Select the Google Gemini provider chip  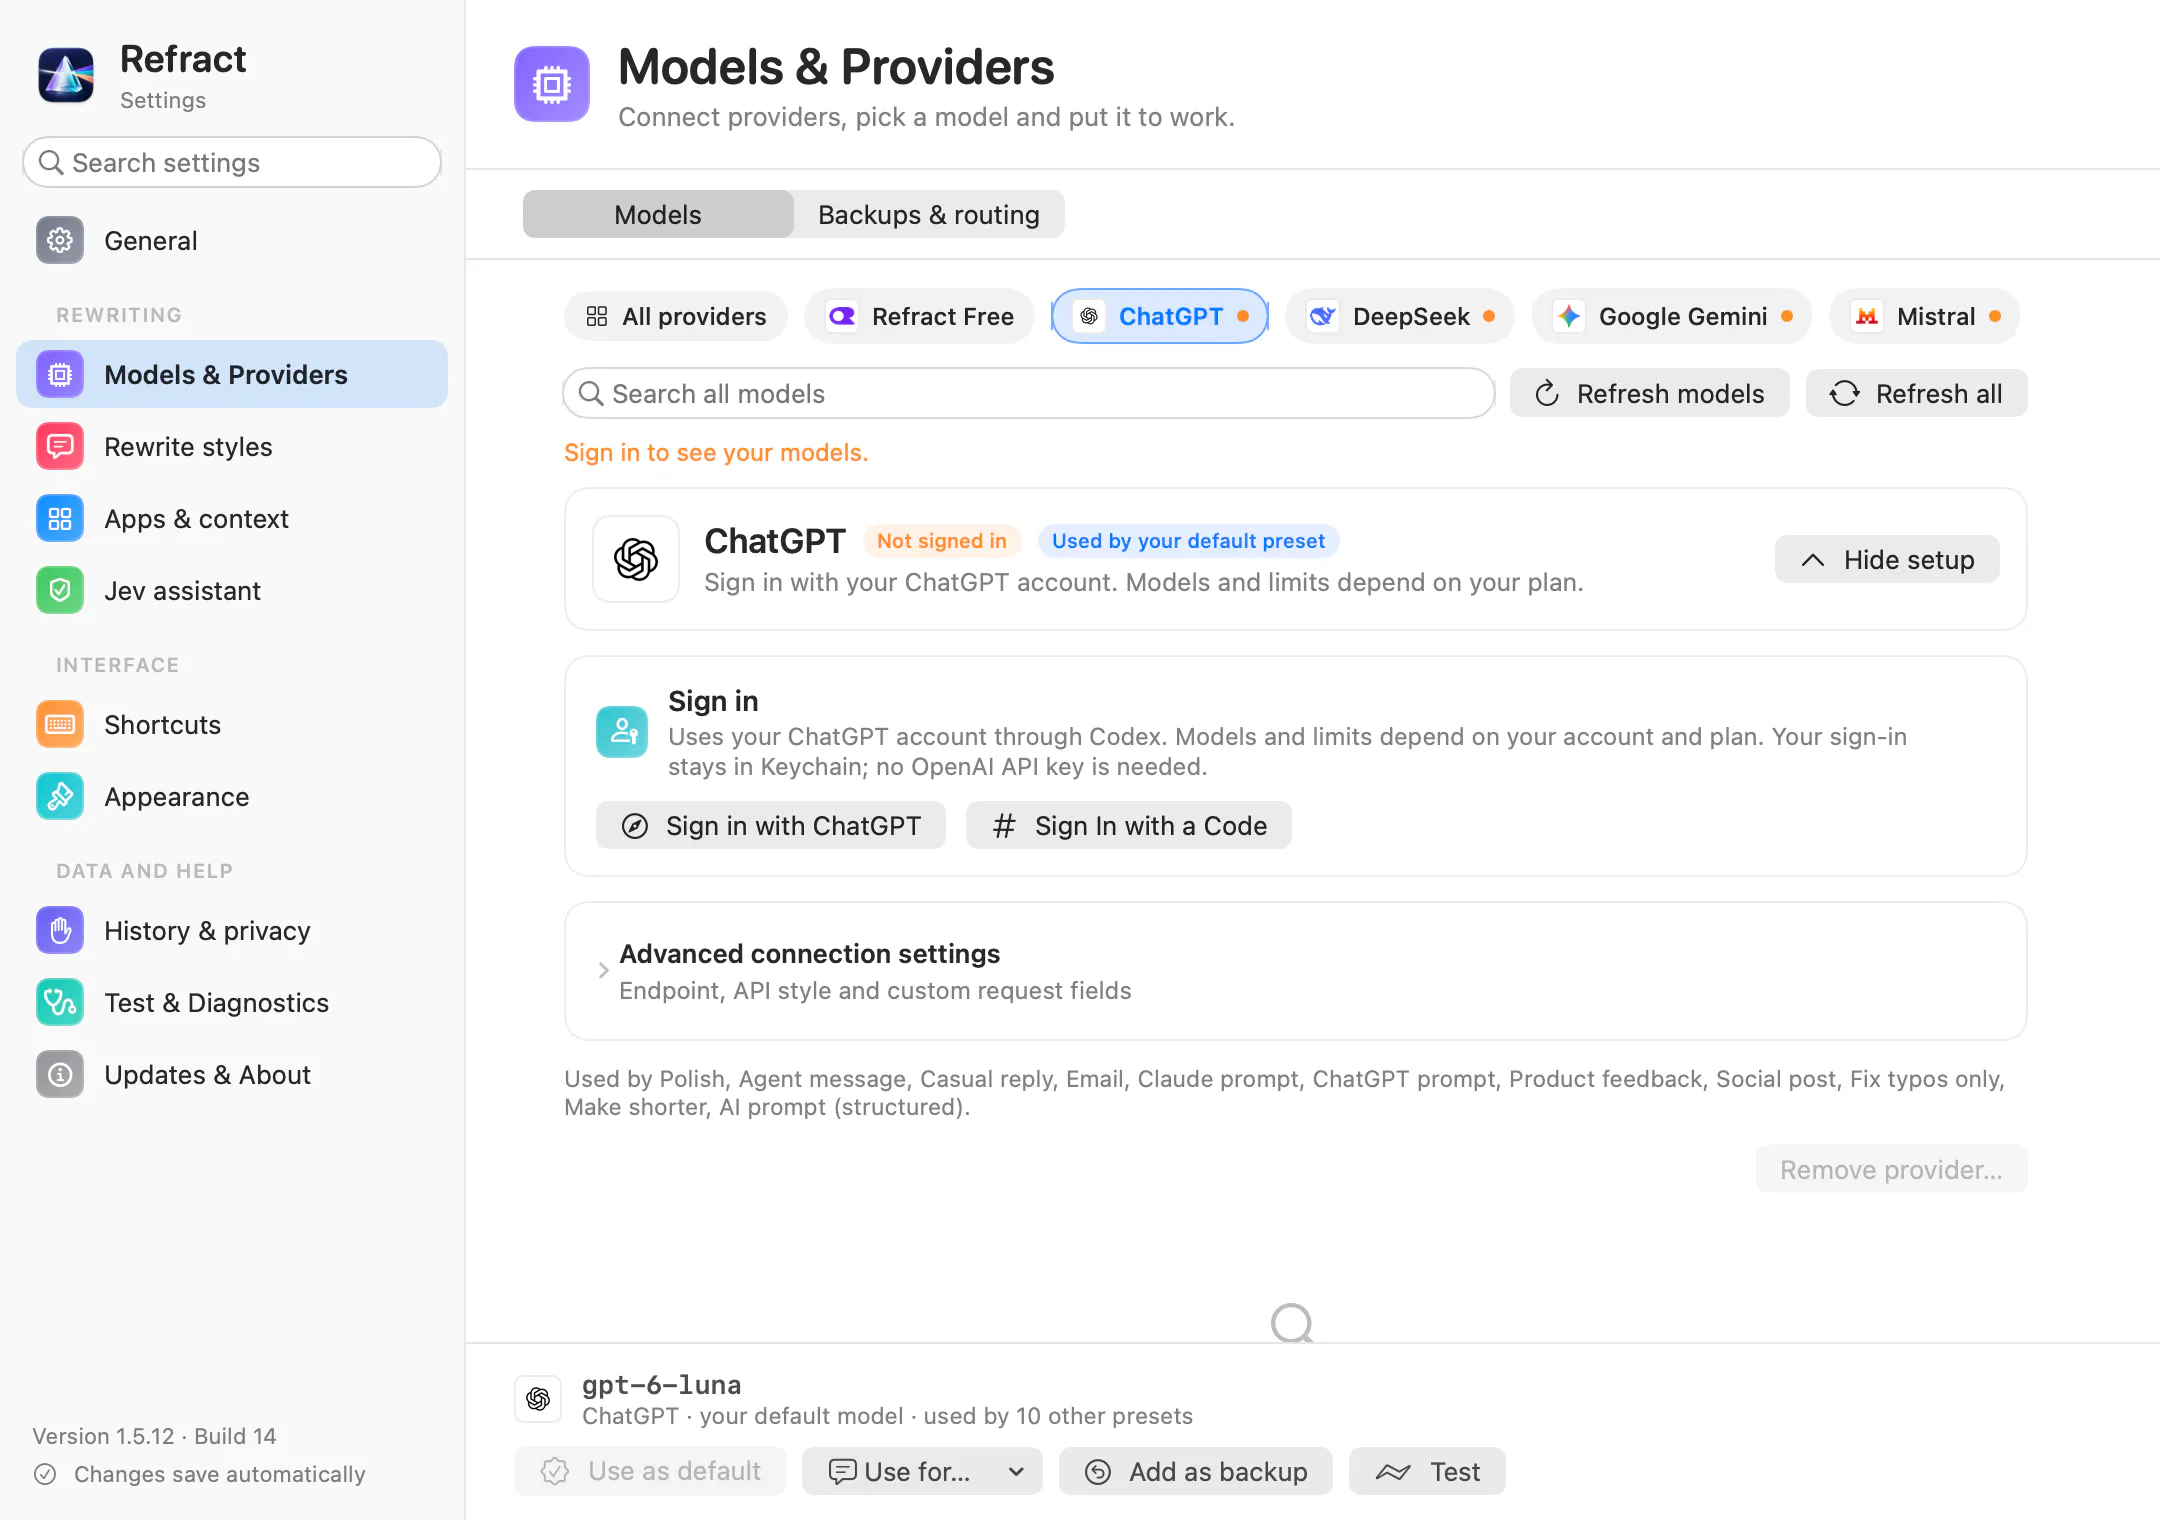click(1672, 317)
